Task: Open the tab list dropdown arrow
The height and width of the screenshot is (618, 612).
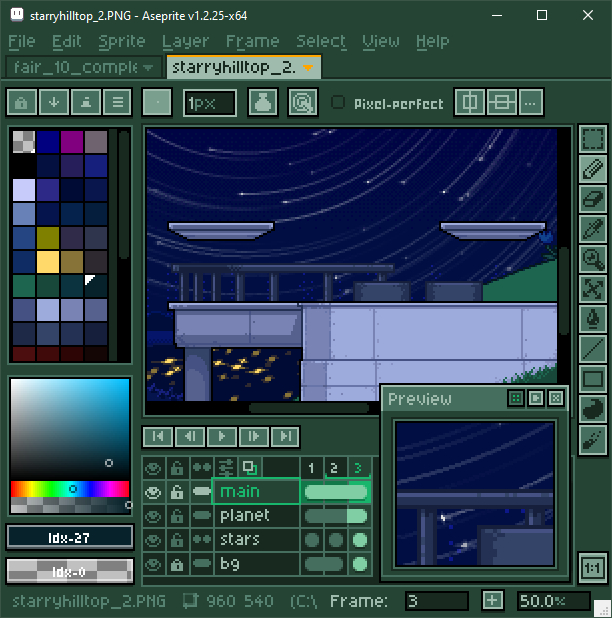Action: (x=149, y=67)
